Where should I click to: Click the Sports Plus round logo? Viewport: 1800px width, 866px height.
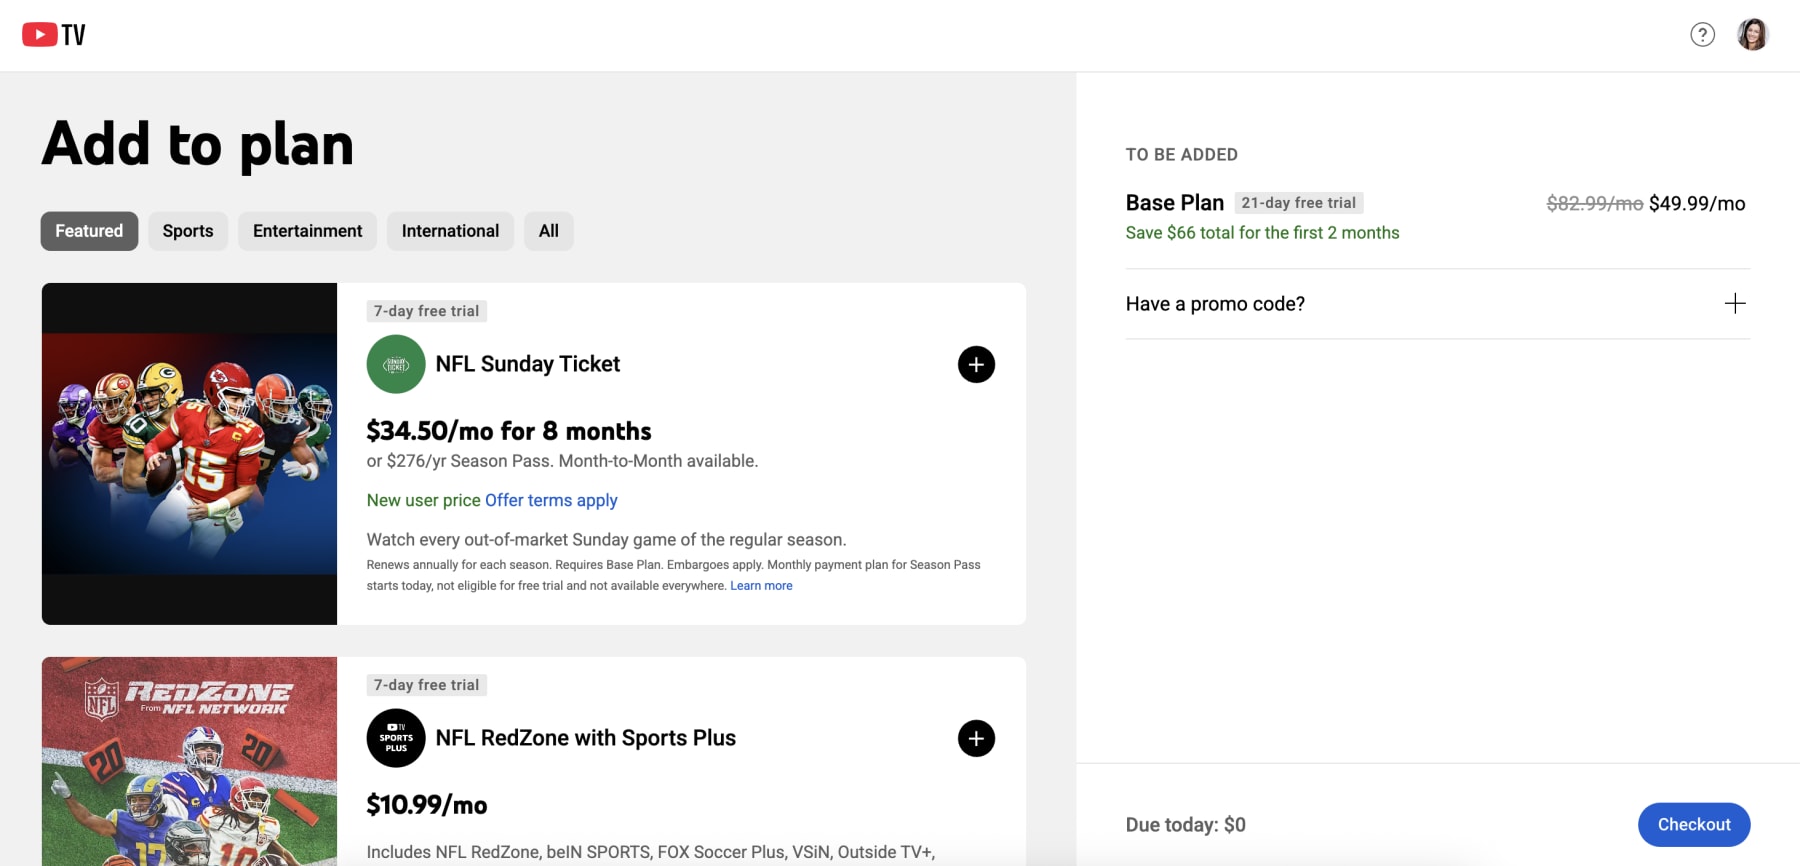396,738
